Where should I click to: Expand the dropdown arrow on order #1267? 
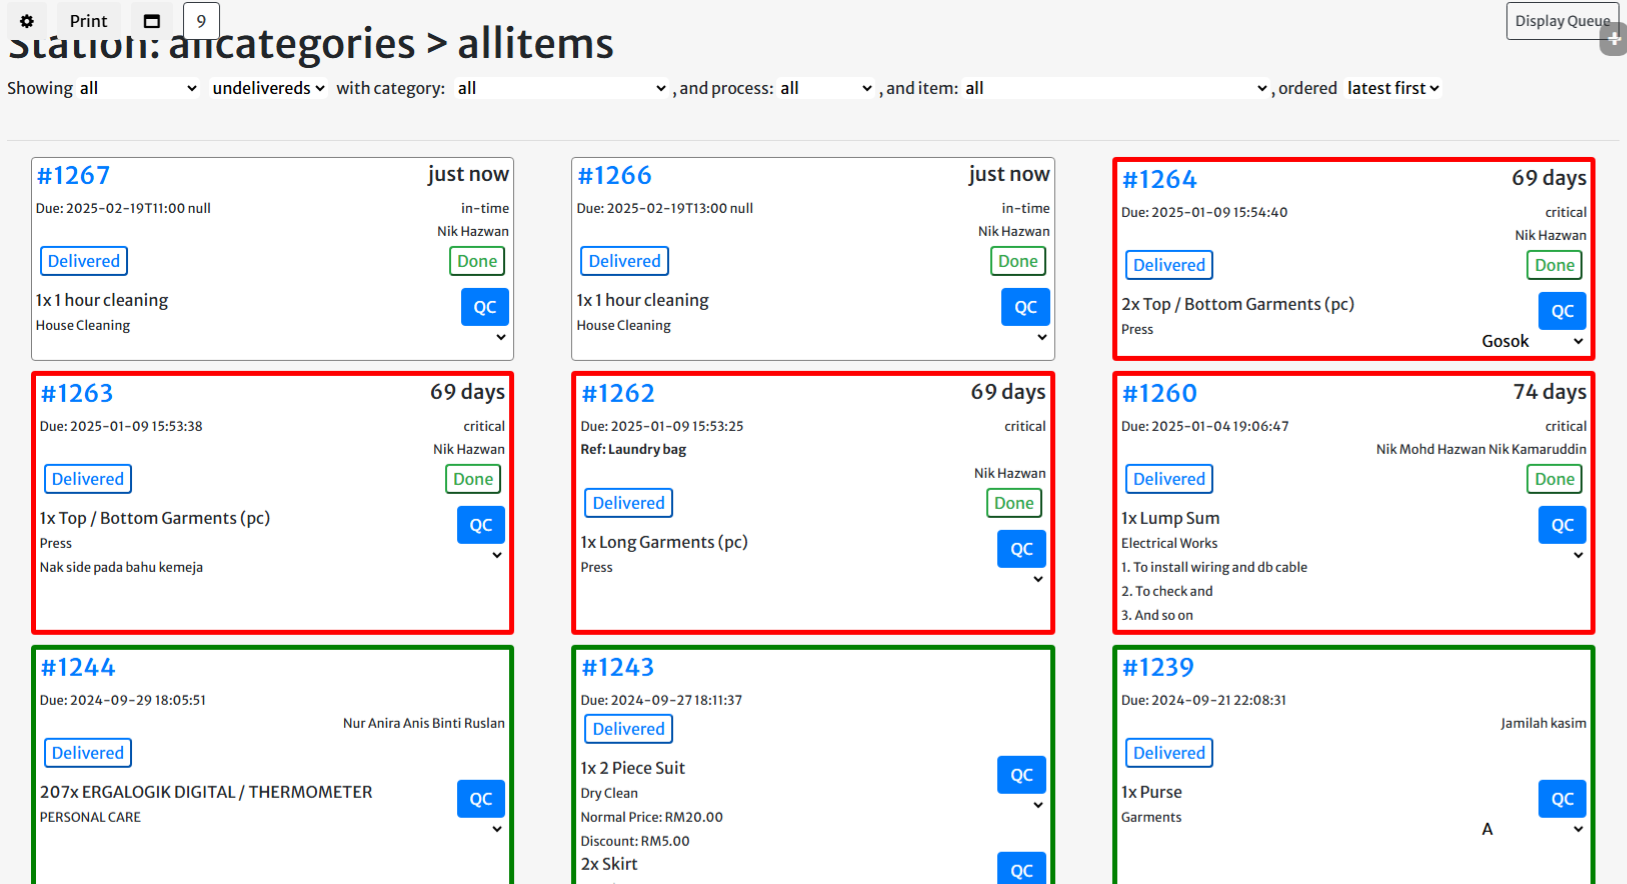[500, 338]
